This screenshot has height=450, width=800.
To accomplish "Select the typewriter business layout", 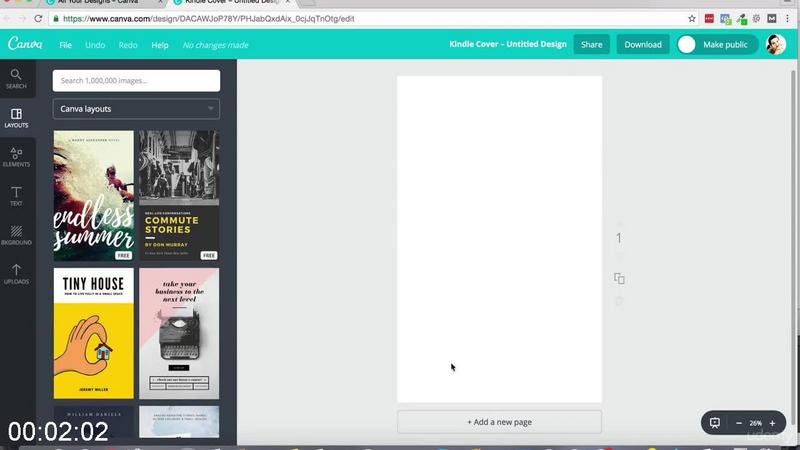I will [179, 334].
